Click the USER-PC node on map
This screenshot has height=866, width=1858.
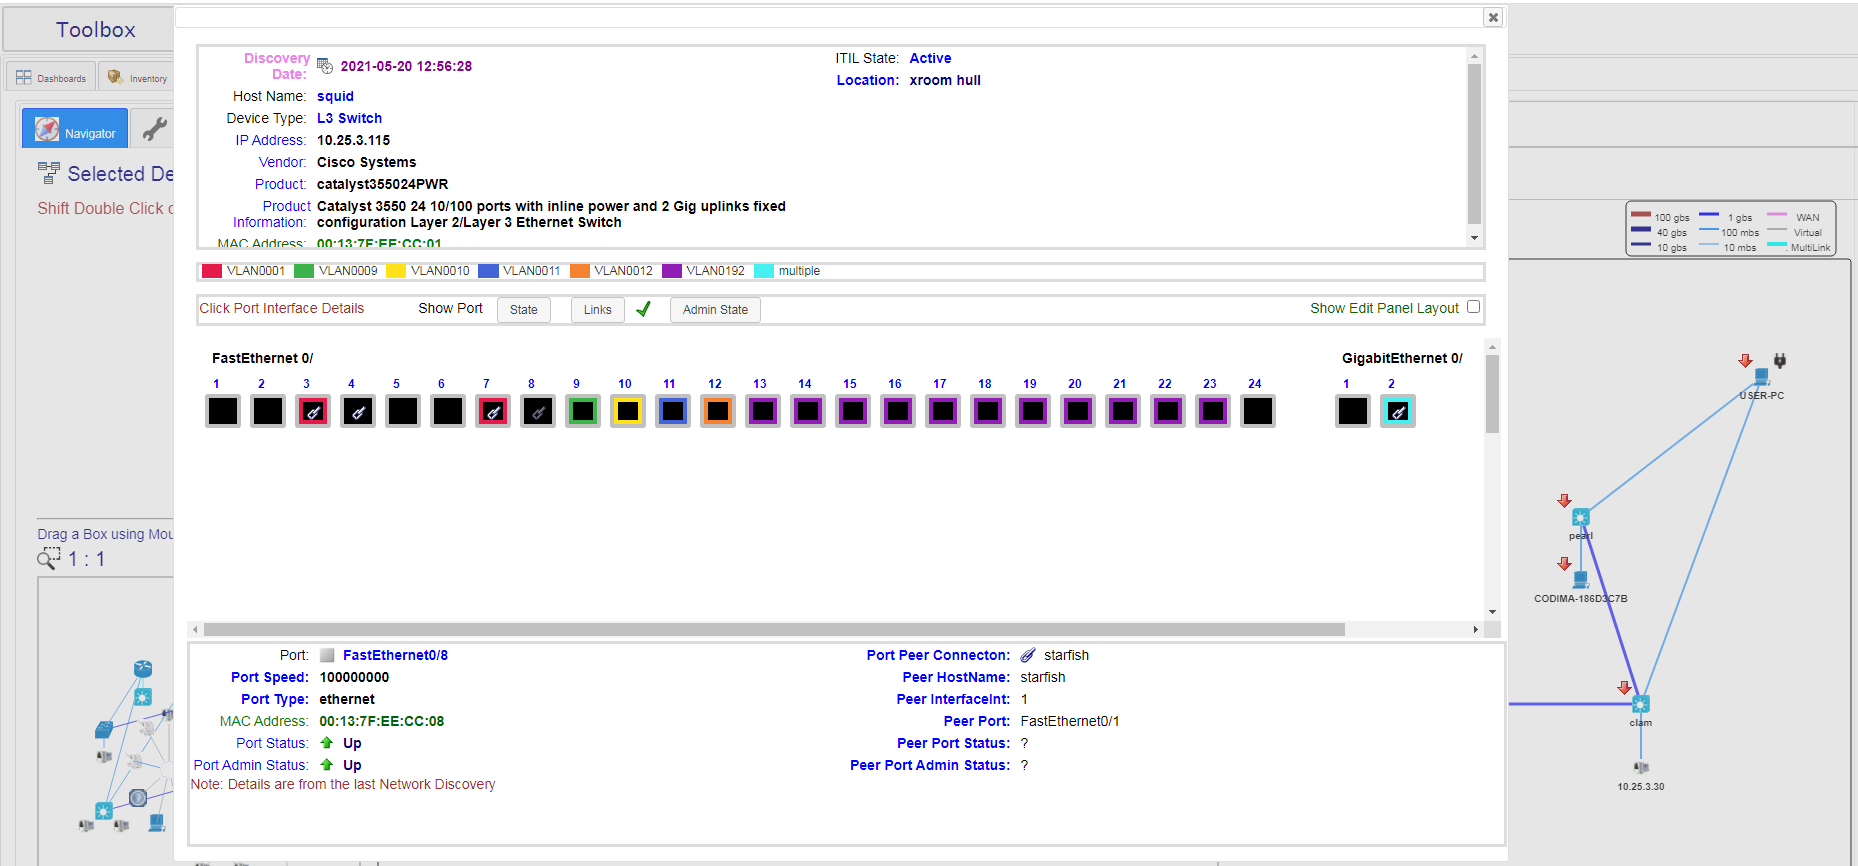1761,378
